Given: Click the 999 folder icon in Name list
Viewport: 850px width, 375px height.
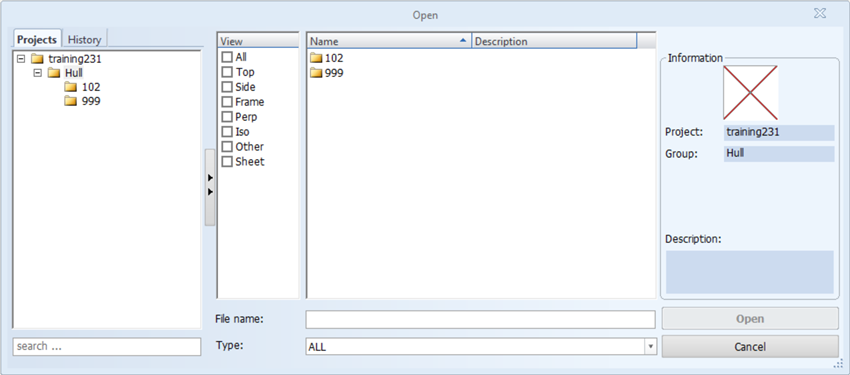Looking at the screenshot, I should pyautogui.click(x=316, y=73).
